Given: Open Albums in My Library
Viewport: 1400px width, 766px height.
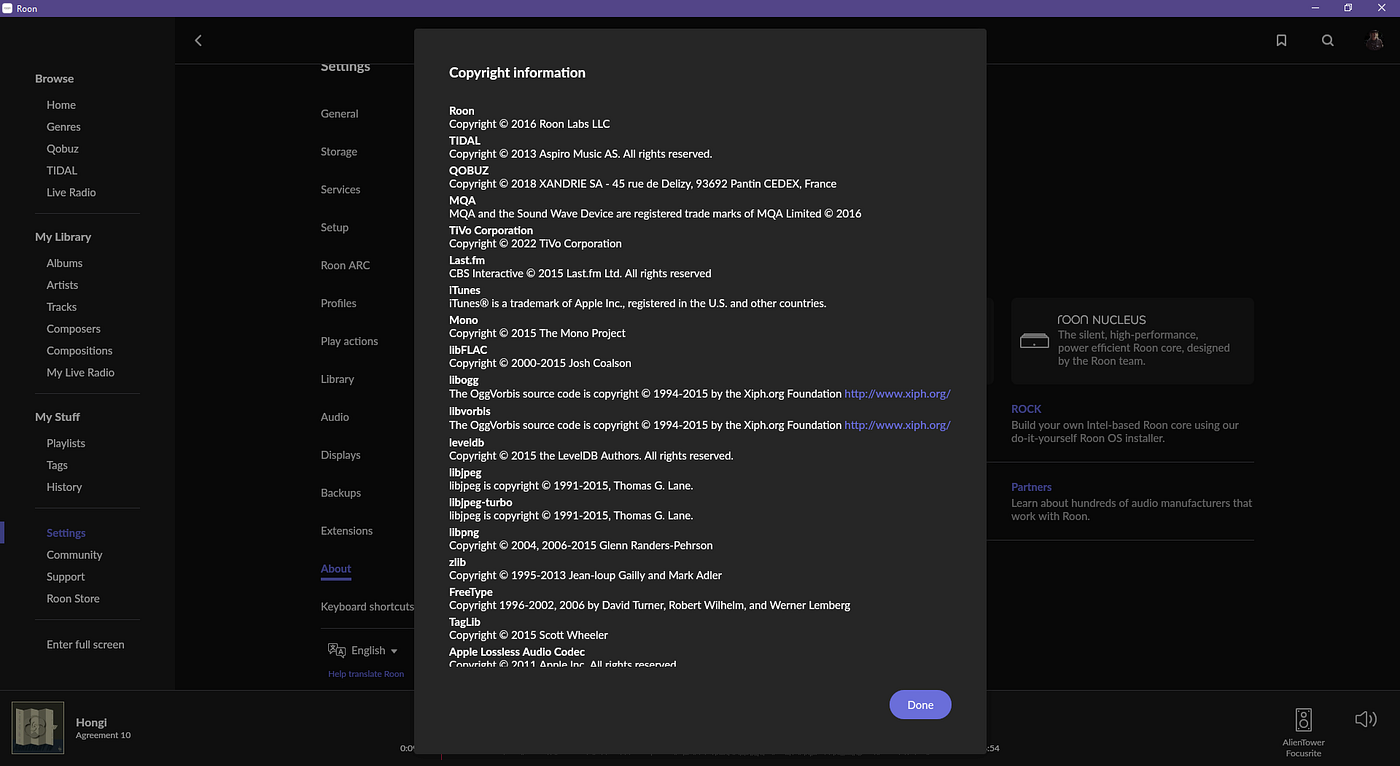Looking at the screenshot, I should tap(64, 263).
